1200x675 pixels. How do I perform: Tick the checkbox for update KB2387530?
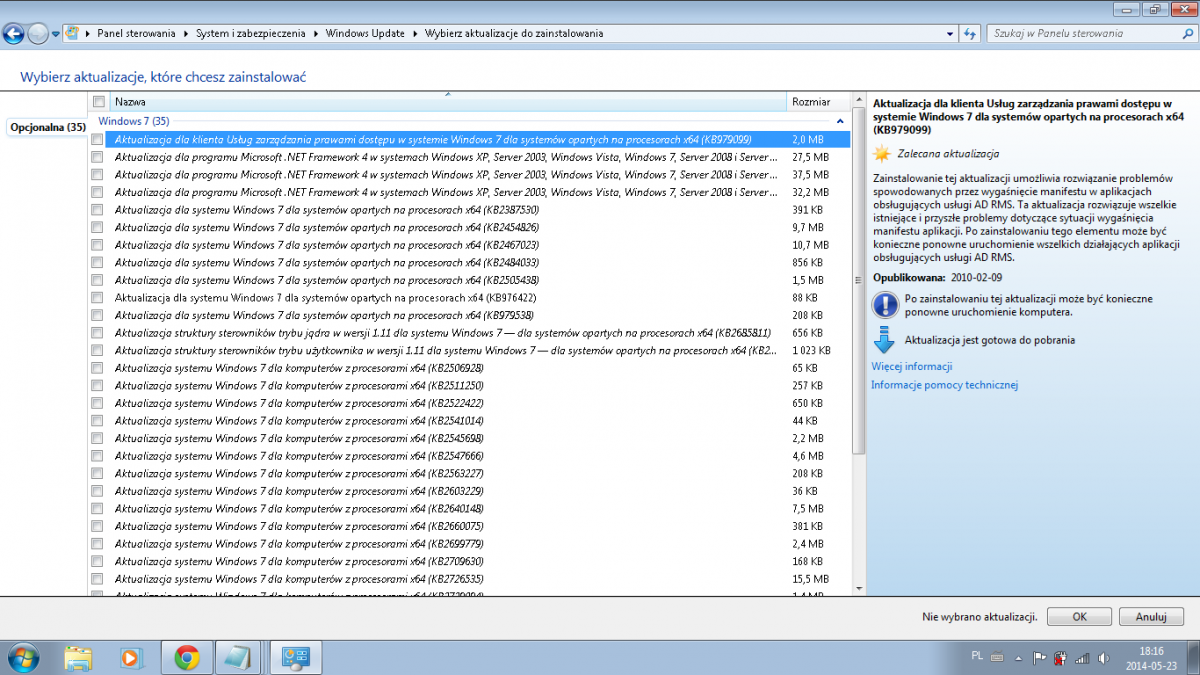tap(97, 210)
